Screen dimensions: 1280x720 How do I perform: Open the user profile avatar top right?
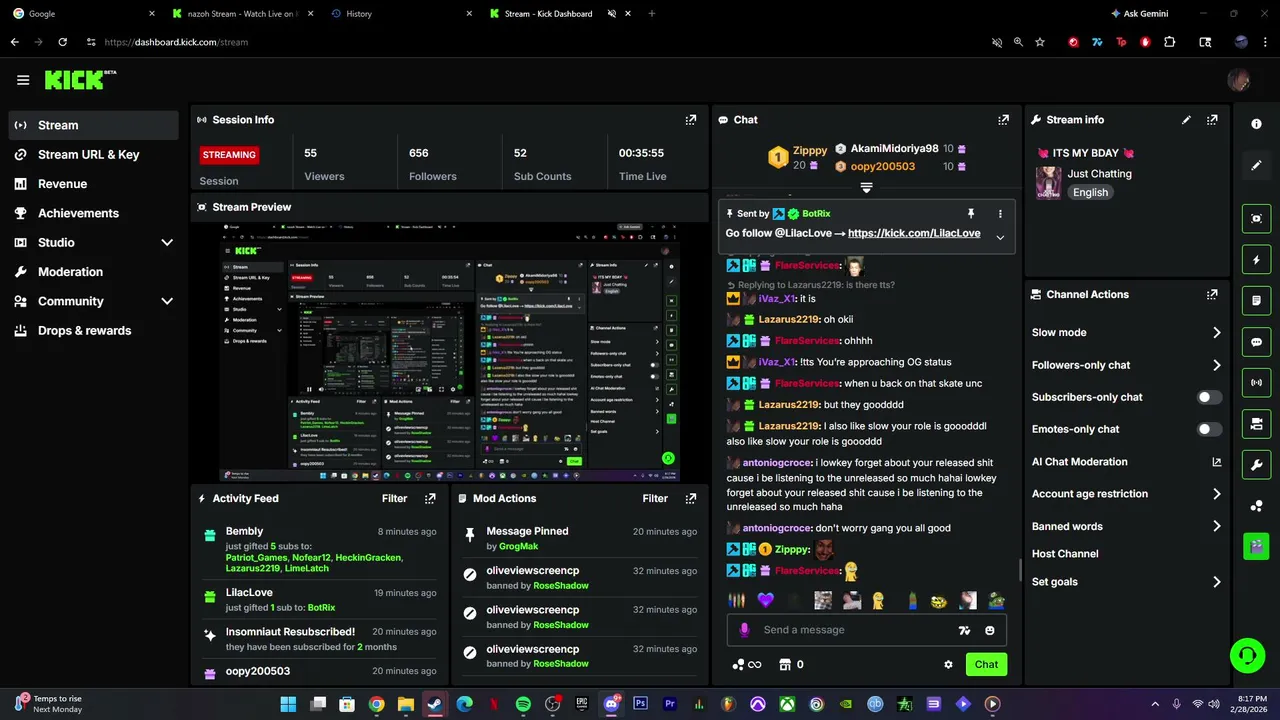[1239, 80]
